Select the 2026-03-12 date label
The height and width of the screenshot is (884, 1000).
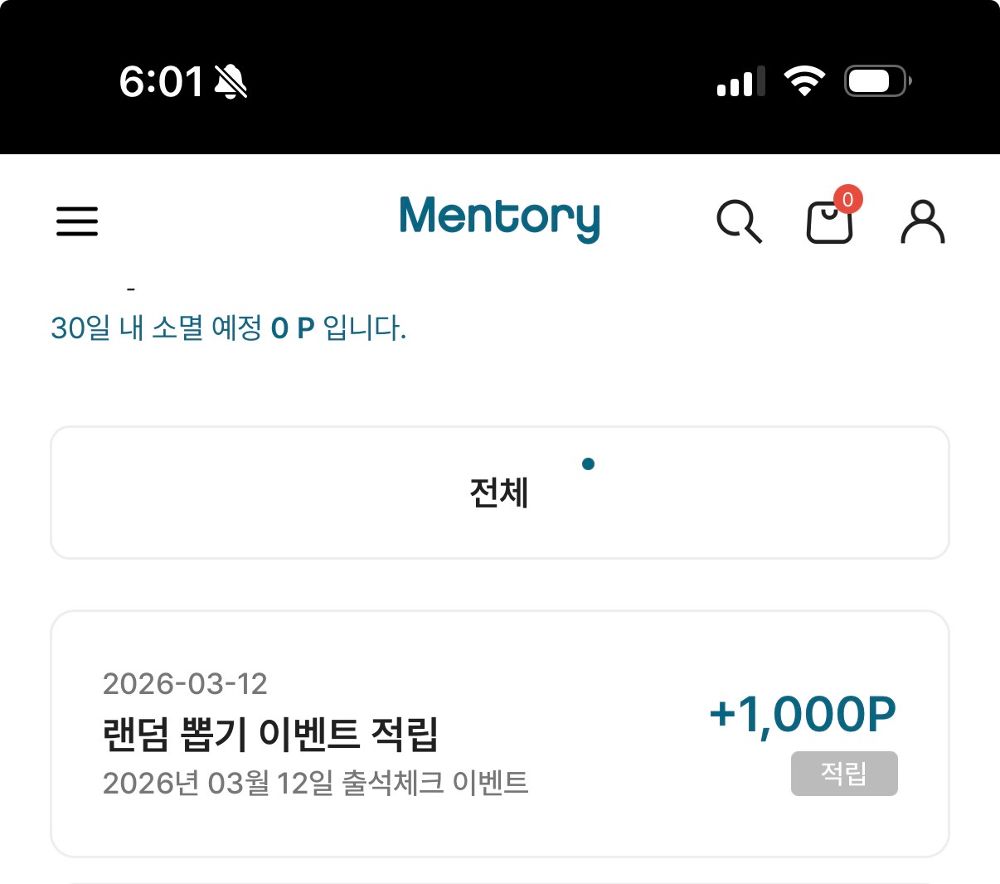coord(185,684)
